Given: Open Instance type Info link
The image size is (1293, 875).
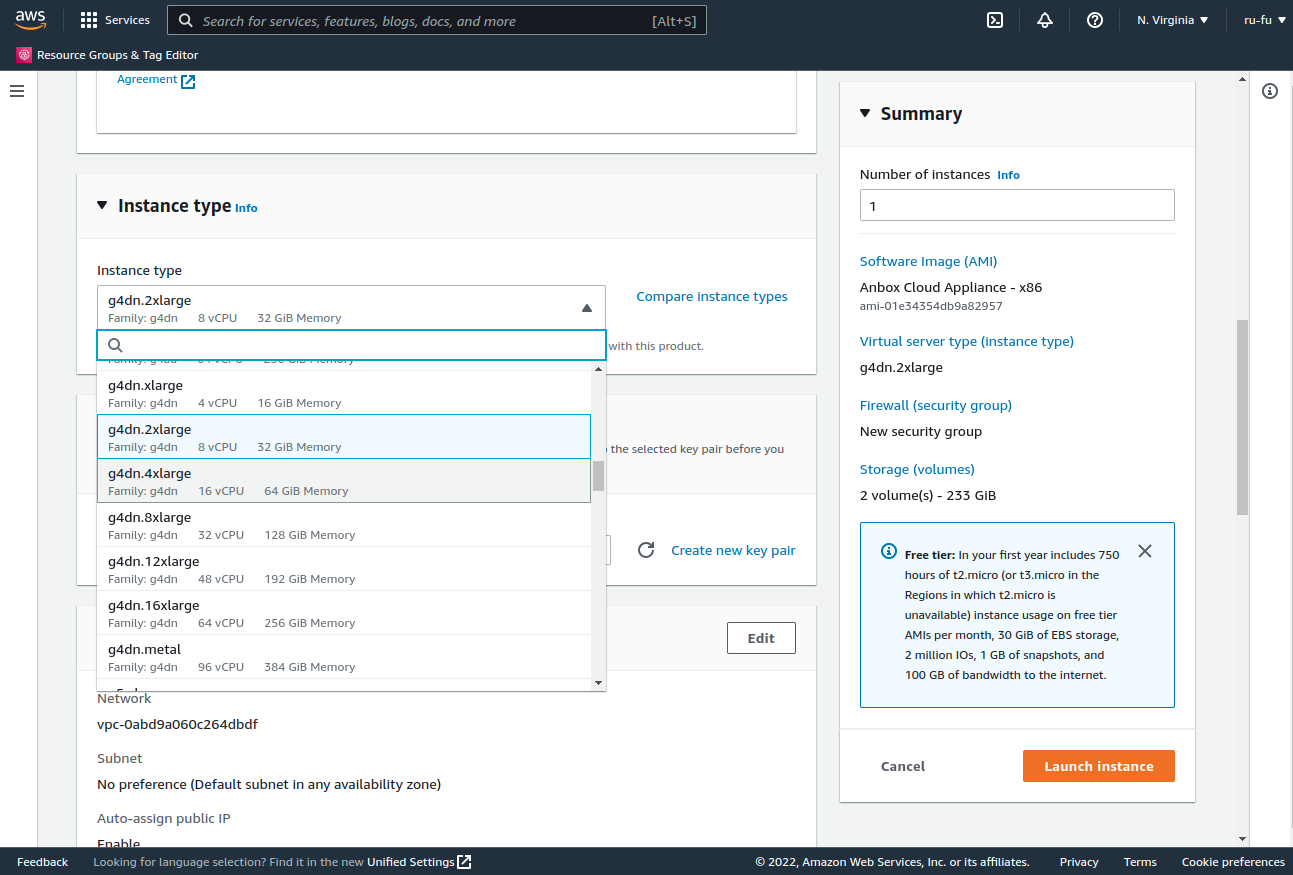Looking at the screenshot, I should [246, 208].
